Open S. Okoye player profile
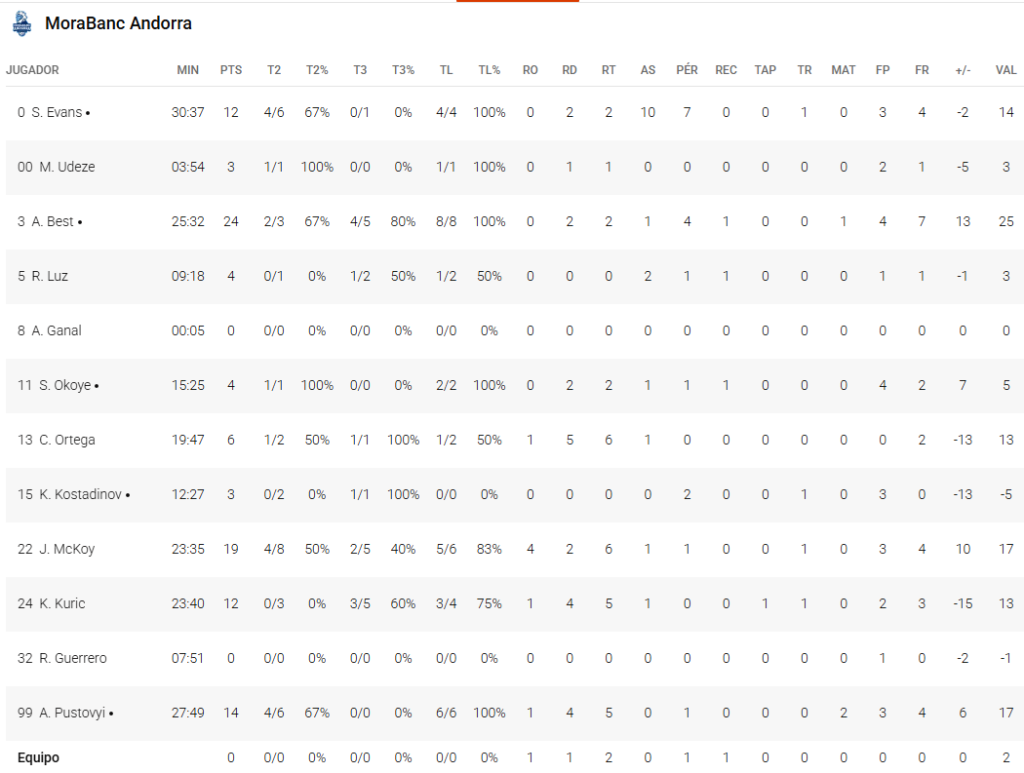Image resolution: width=1024 pixels, height=773 pixels. [x=68, y=385]
